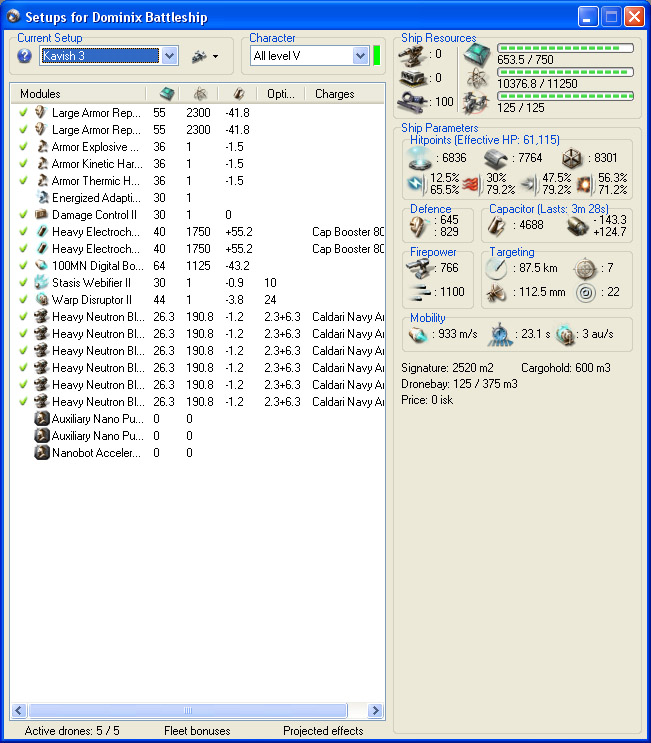The width and height of the screenshot is (651, 743).
Task: Toggle the Armor Explosive hardener checkmark
Action: [x=23, y=147]
